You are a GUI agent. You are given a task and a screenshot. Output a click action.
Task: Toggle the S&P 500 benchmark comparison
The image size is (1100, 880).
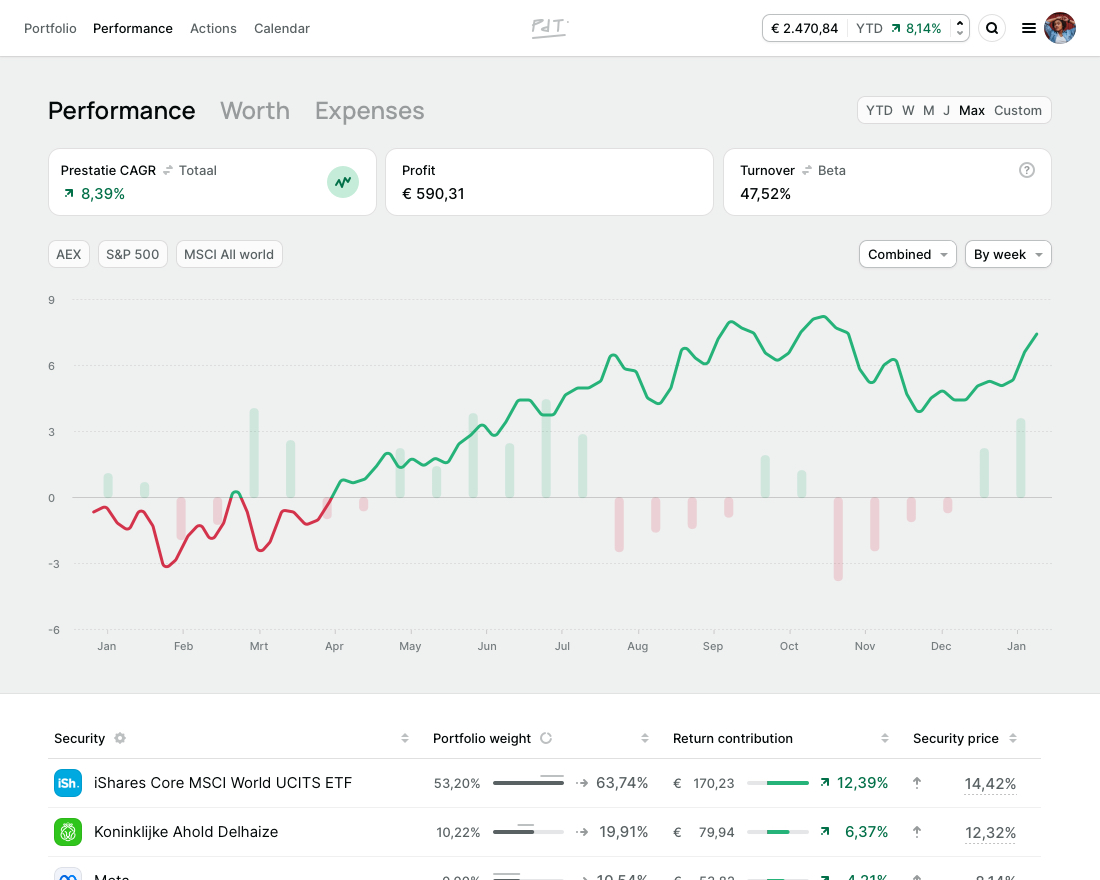coord(132,254)
